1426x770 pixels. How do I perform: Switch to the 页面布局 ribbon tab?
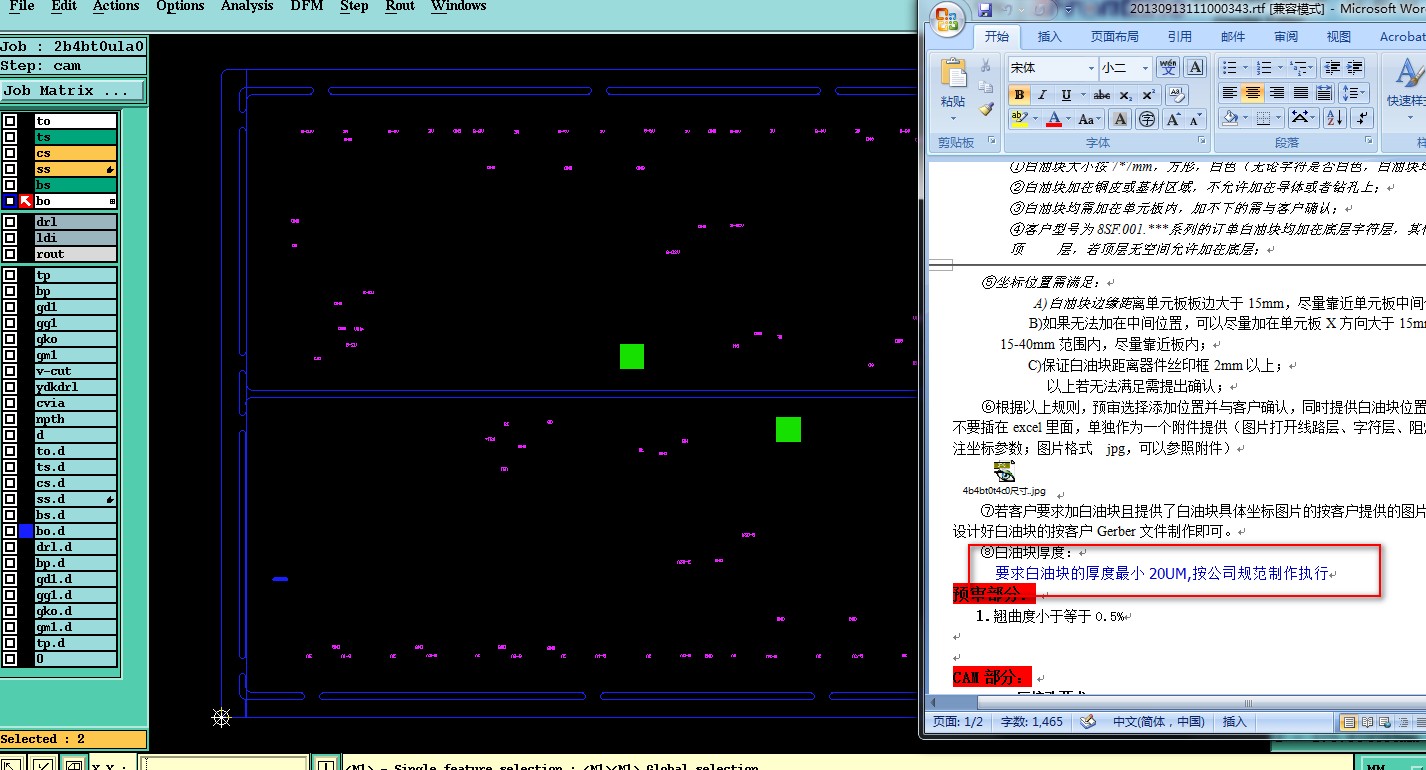coord(1114,36)
